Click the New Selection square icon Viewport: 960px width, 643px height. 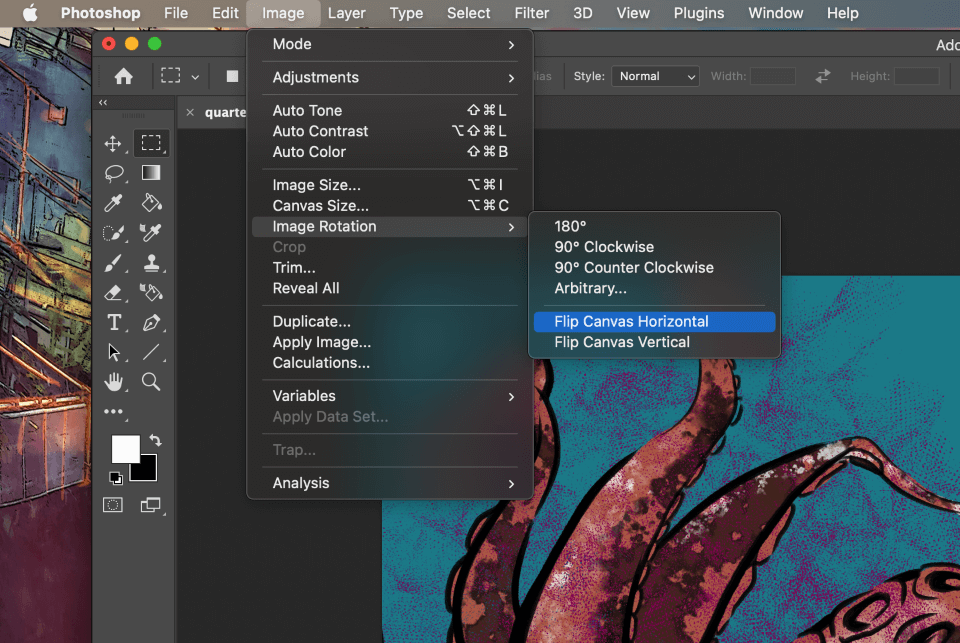pos(232,76)
